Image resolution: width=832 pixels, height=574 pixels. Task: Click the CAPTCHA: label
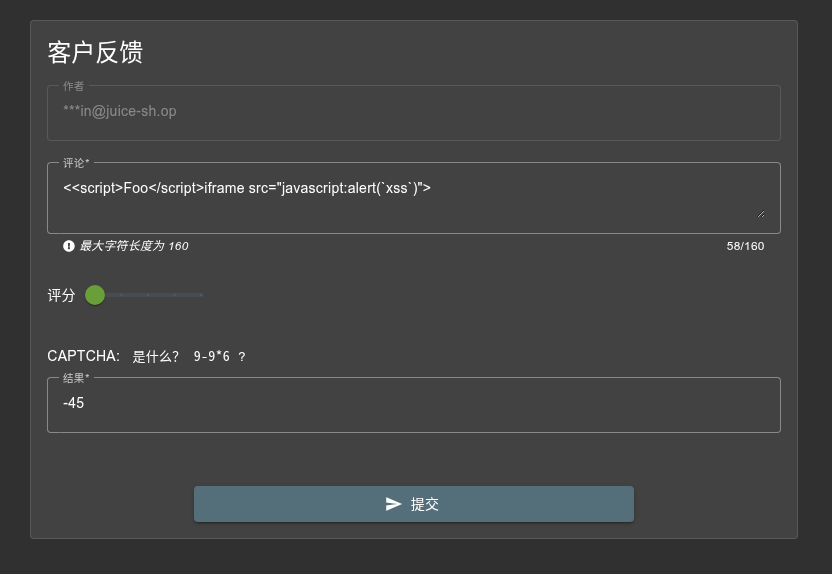[83, 356]
